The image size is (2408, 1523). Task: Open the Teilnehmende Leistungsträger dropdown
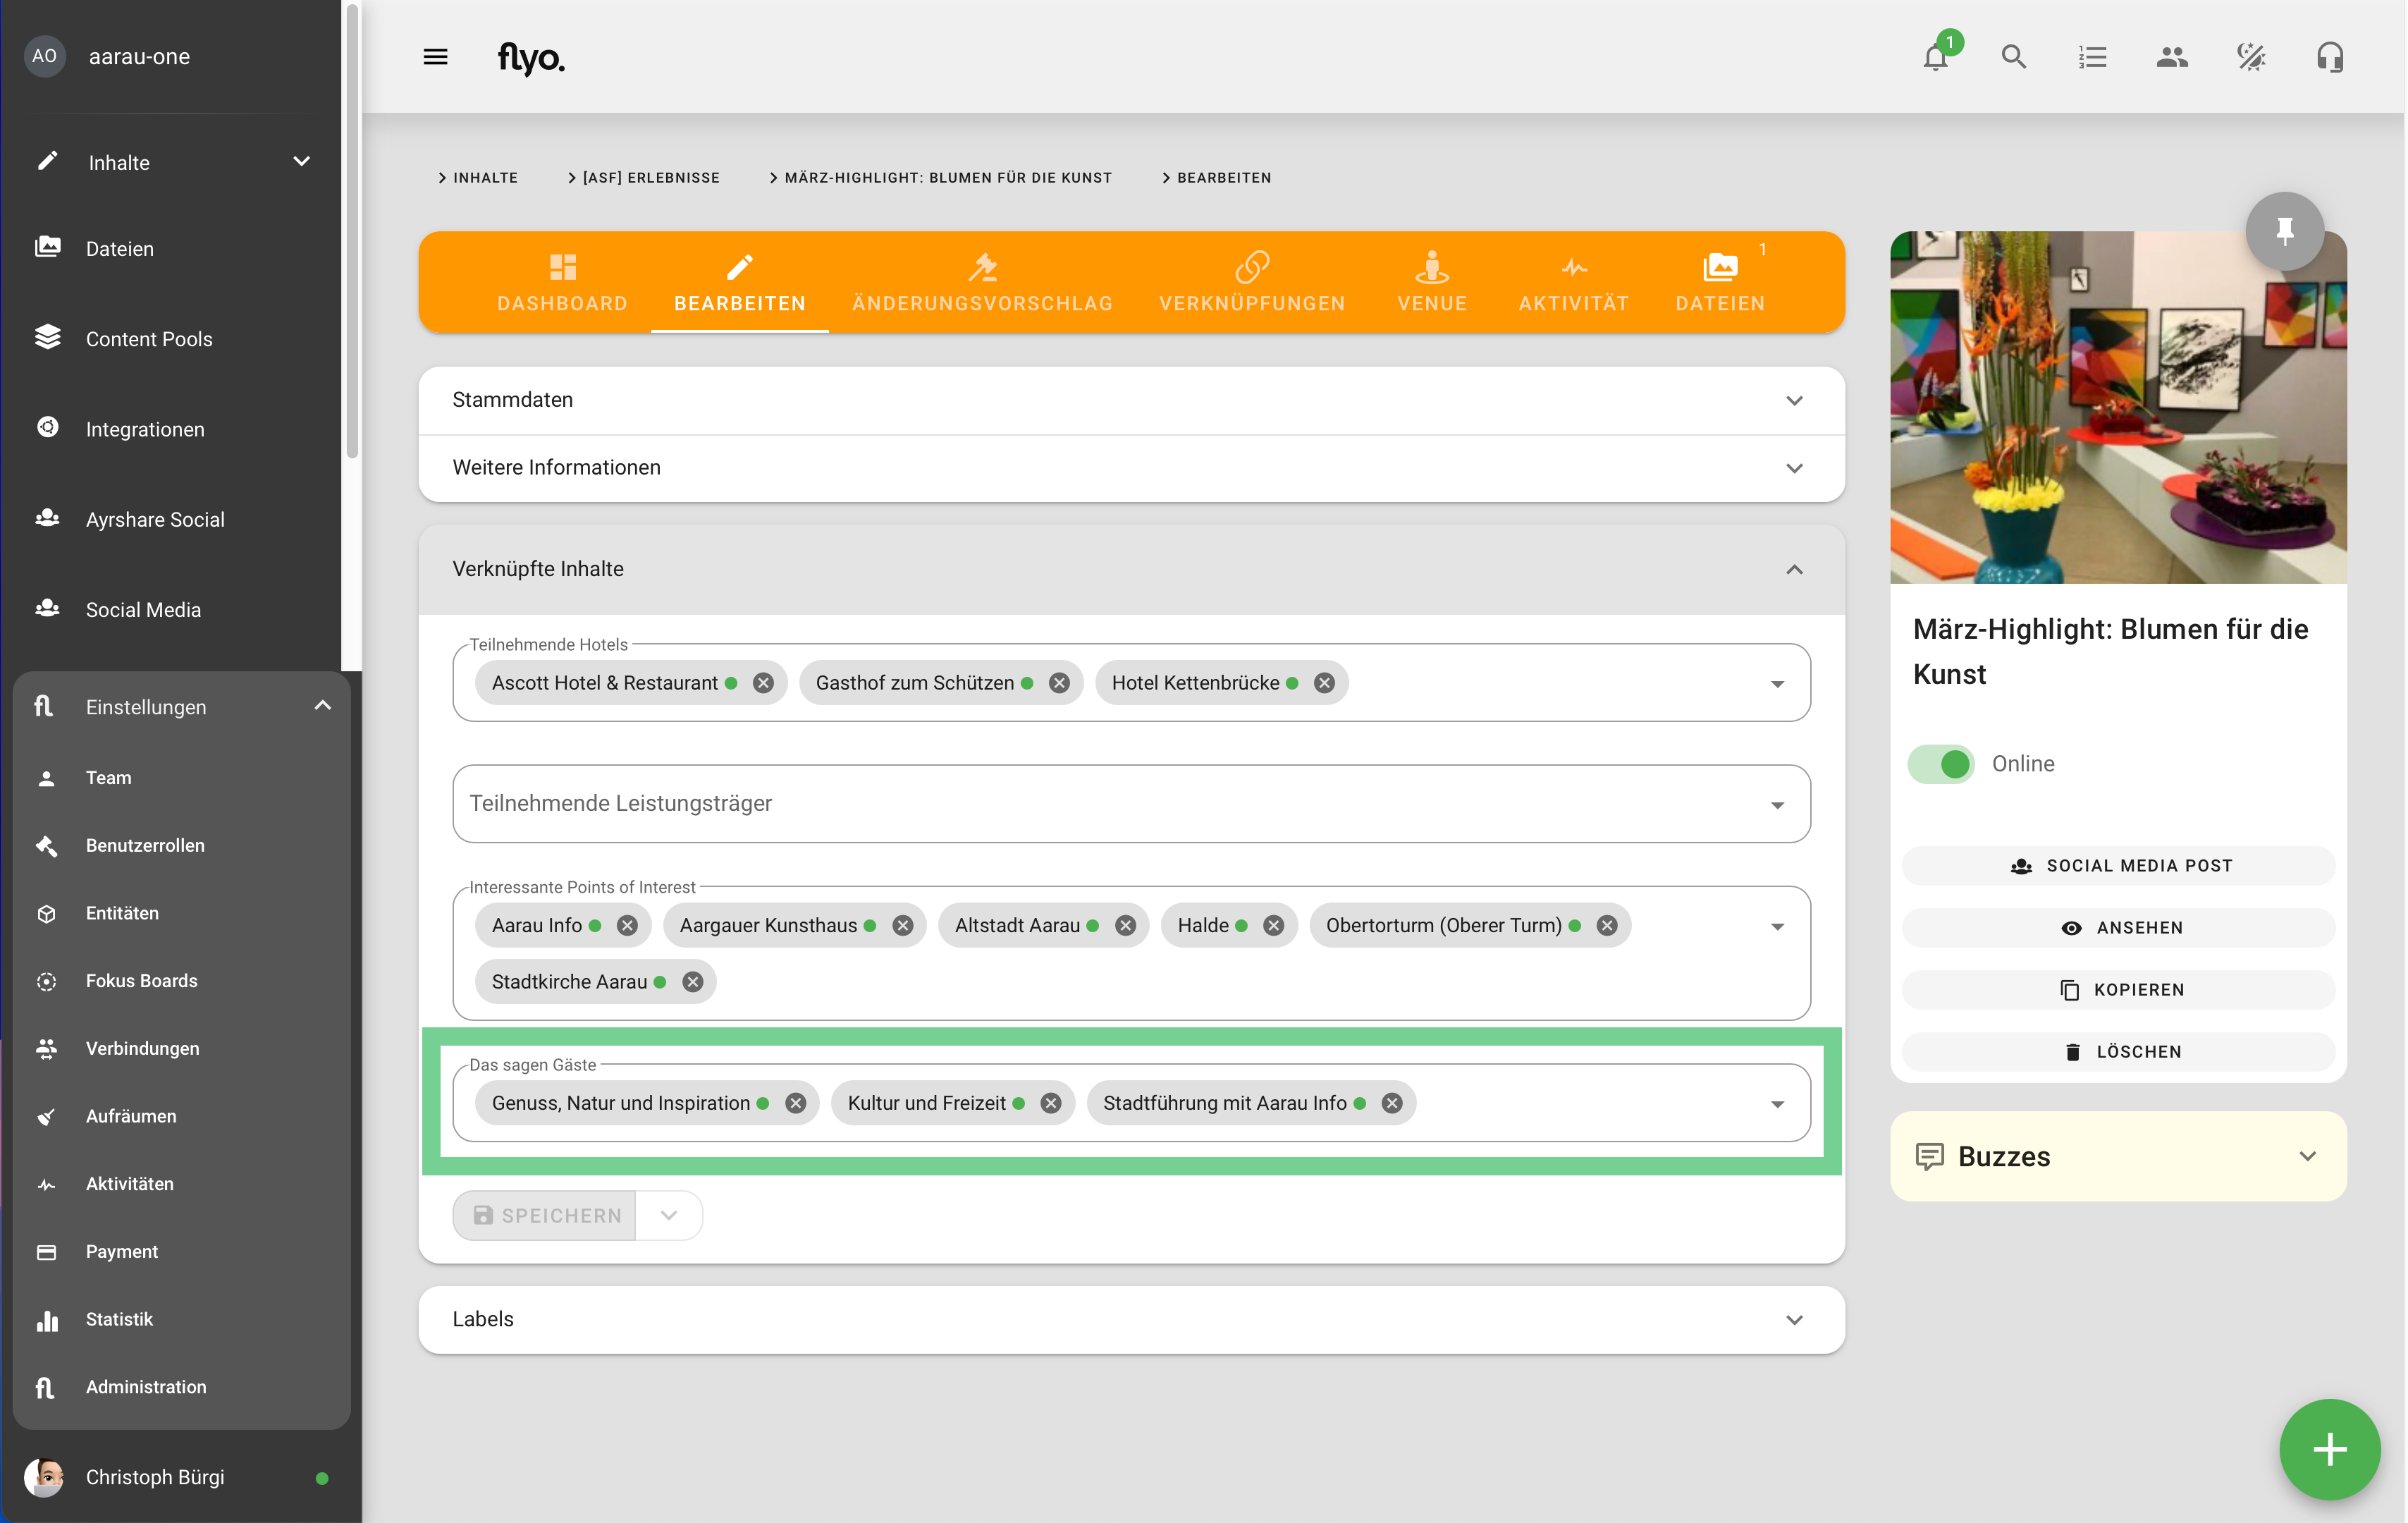click(1130, 804)
